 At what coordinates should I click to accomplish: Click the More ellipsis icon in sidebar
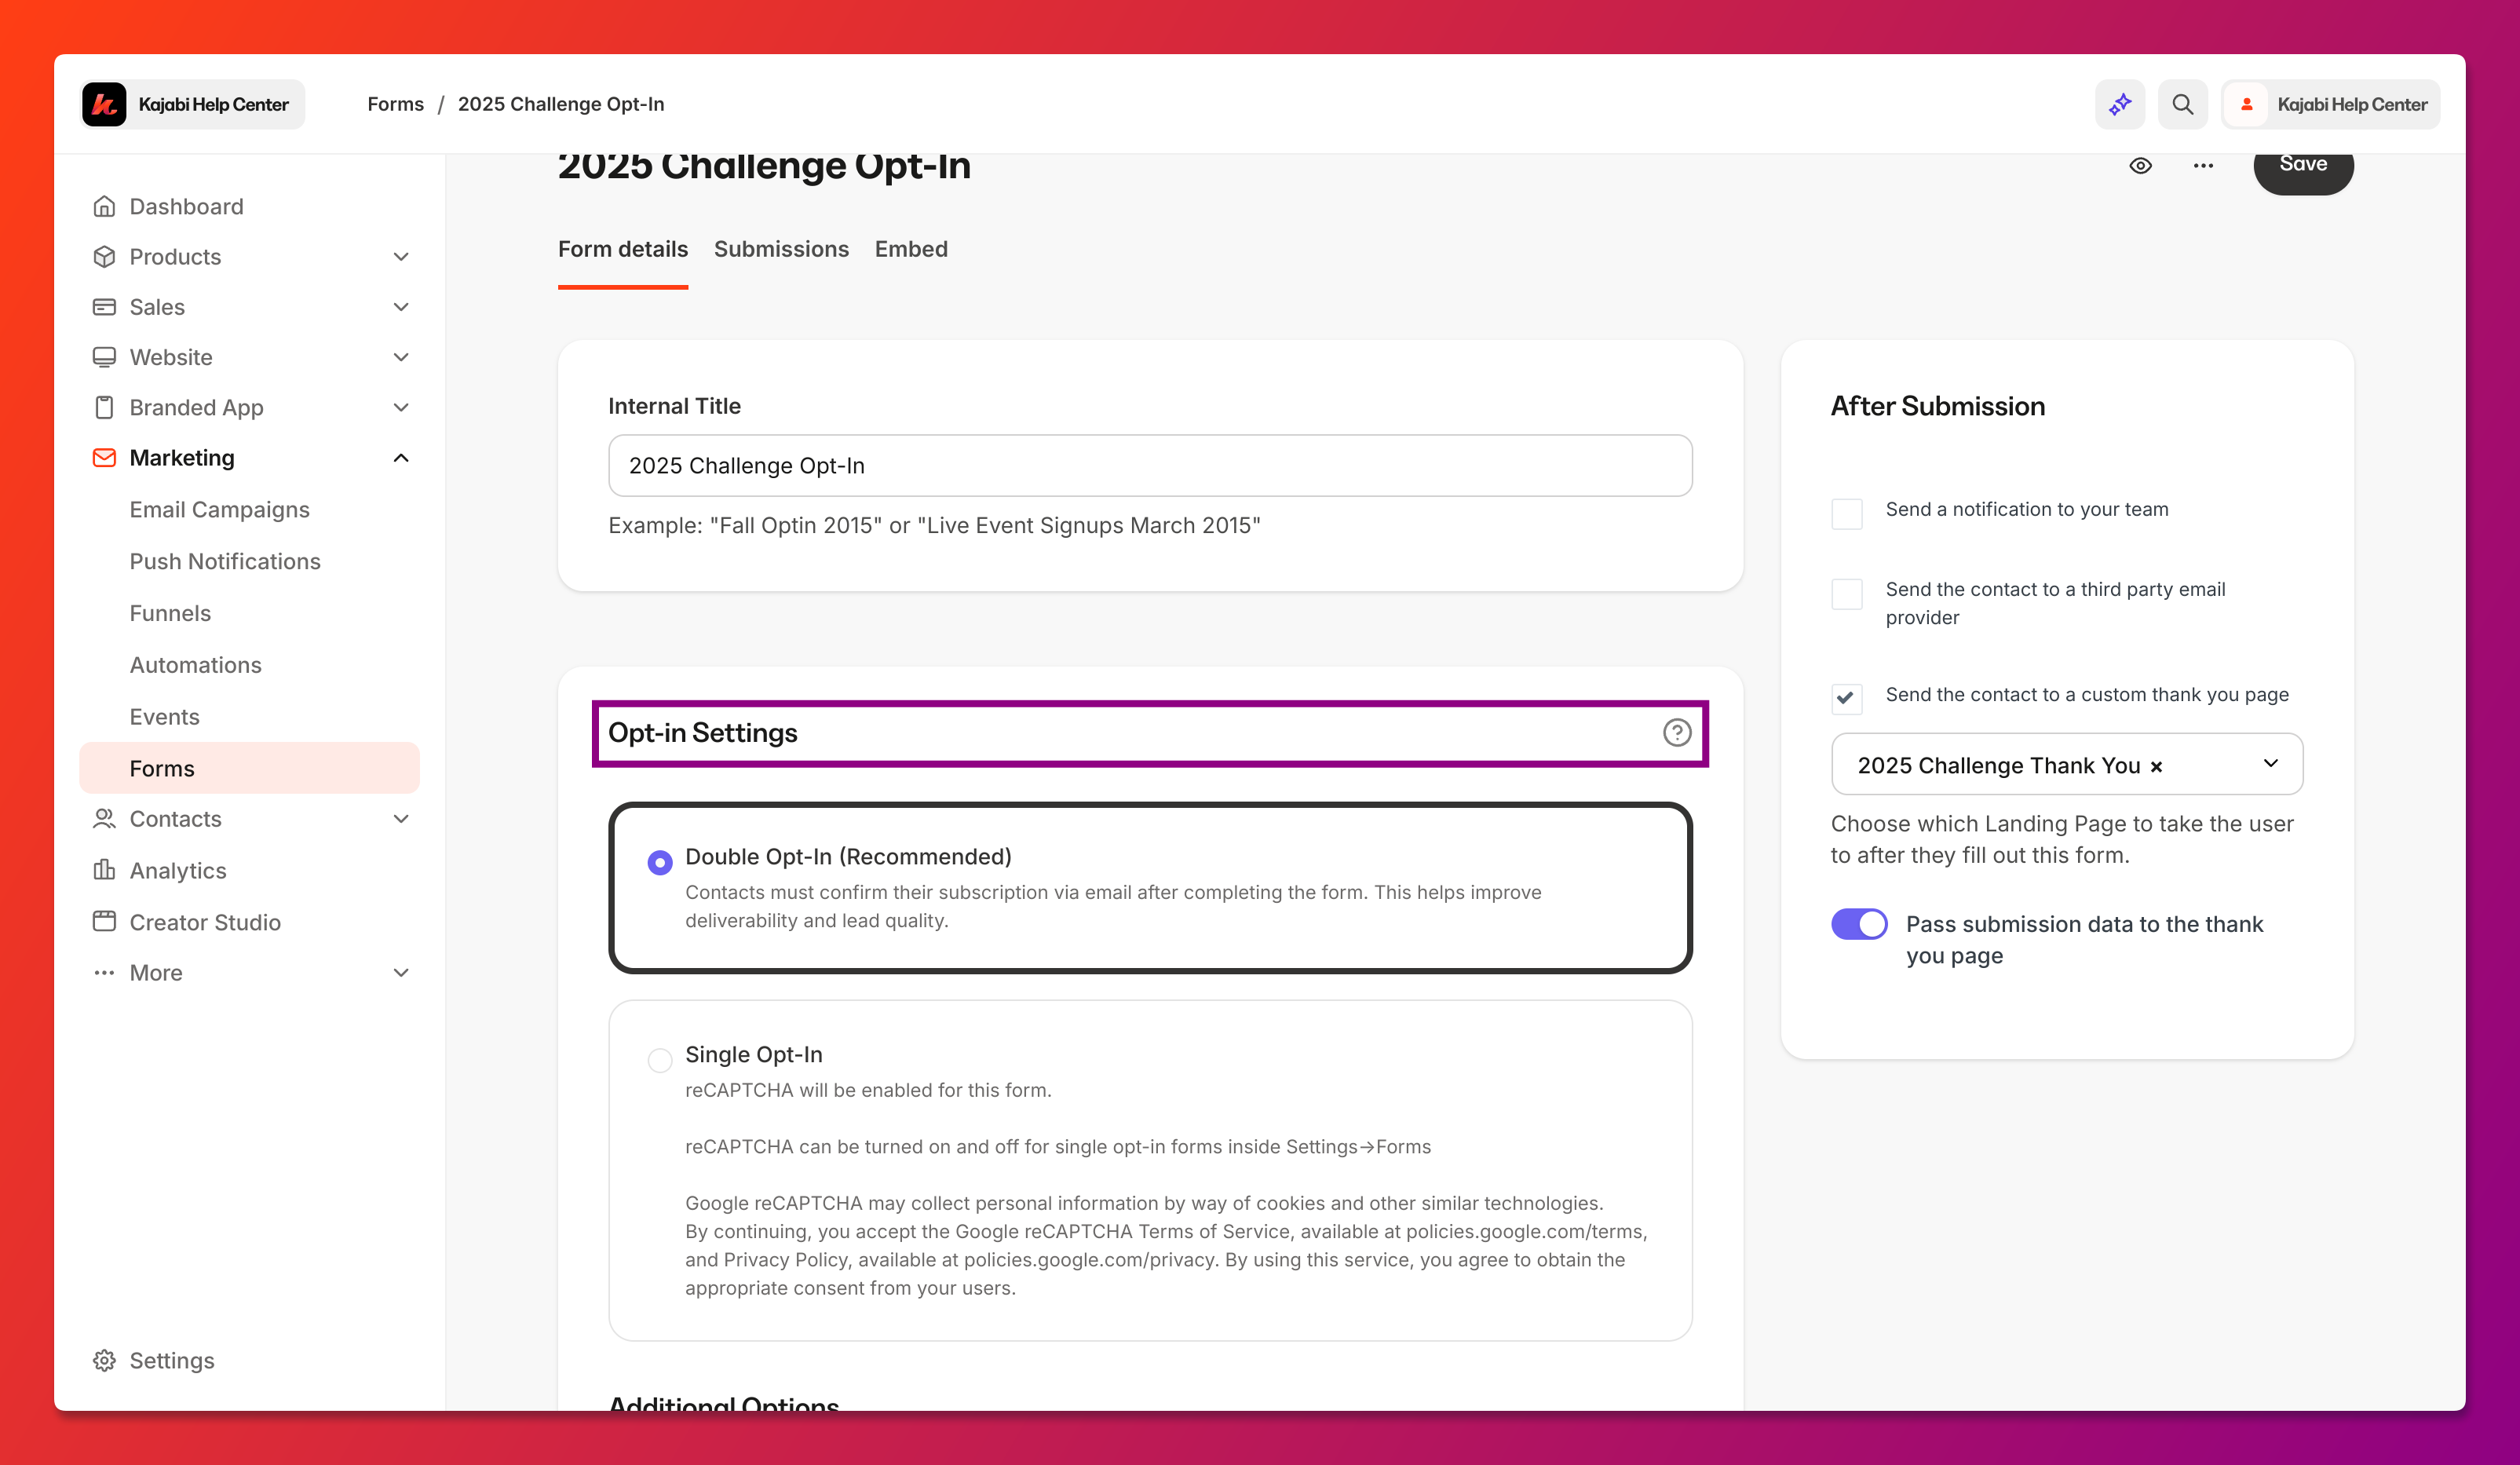104,973
